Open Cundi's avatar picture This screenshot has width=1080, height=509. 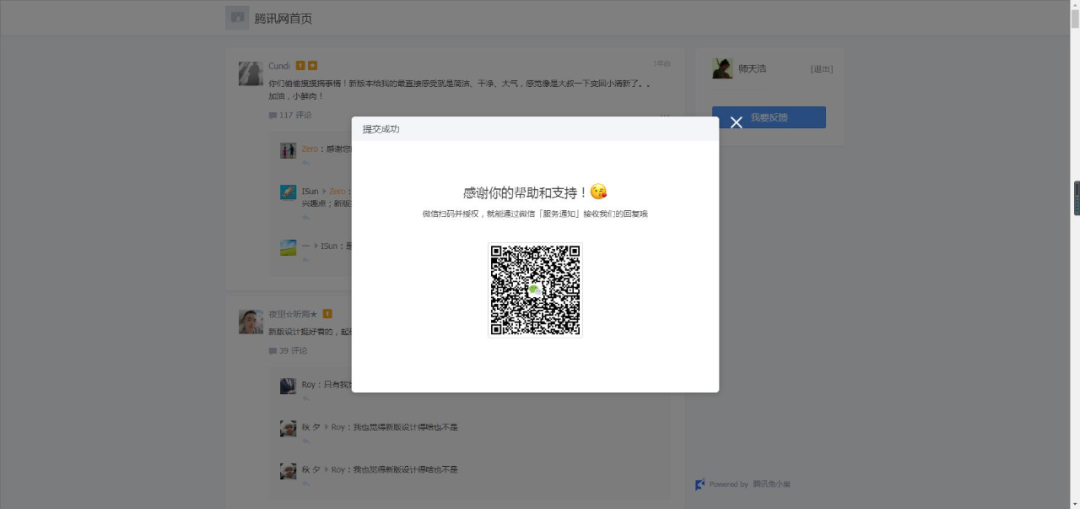click(251, 73)
